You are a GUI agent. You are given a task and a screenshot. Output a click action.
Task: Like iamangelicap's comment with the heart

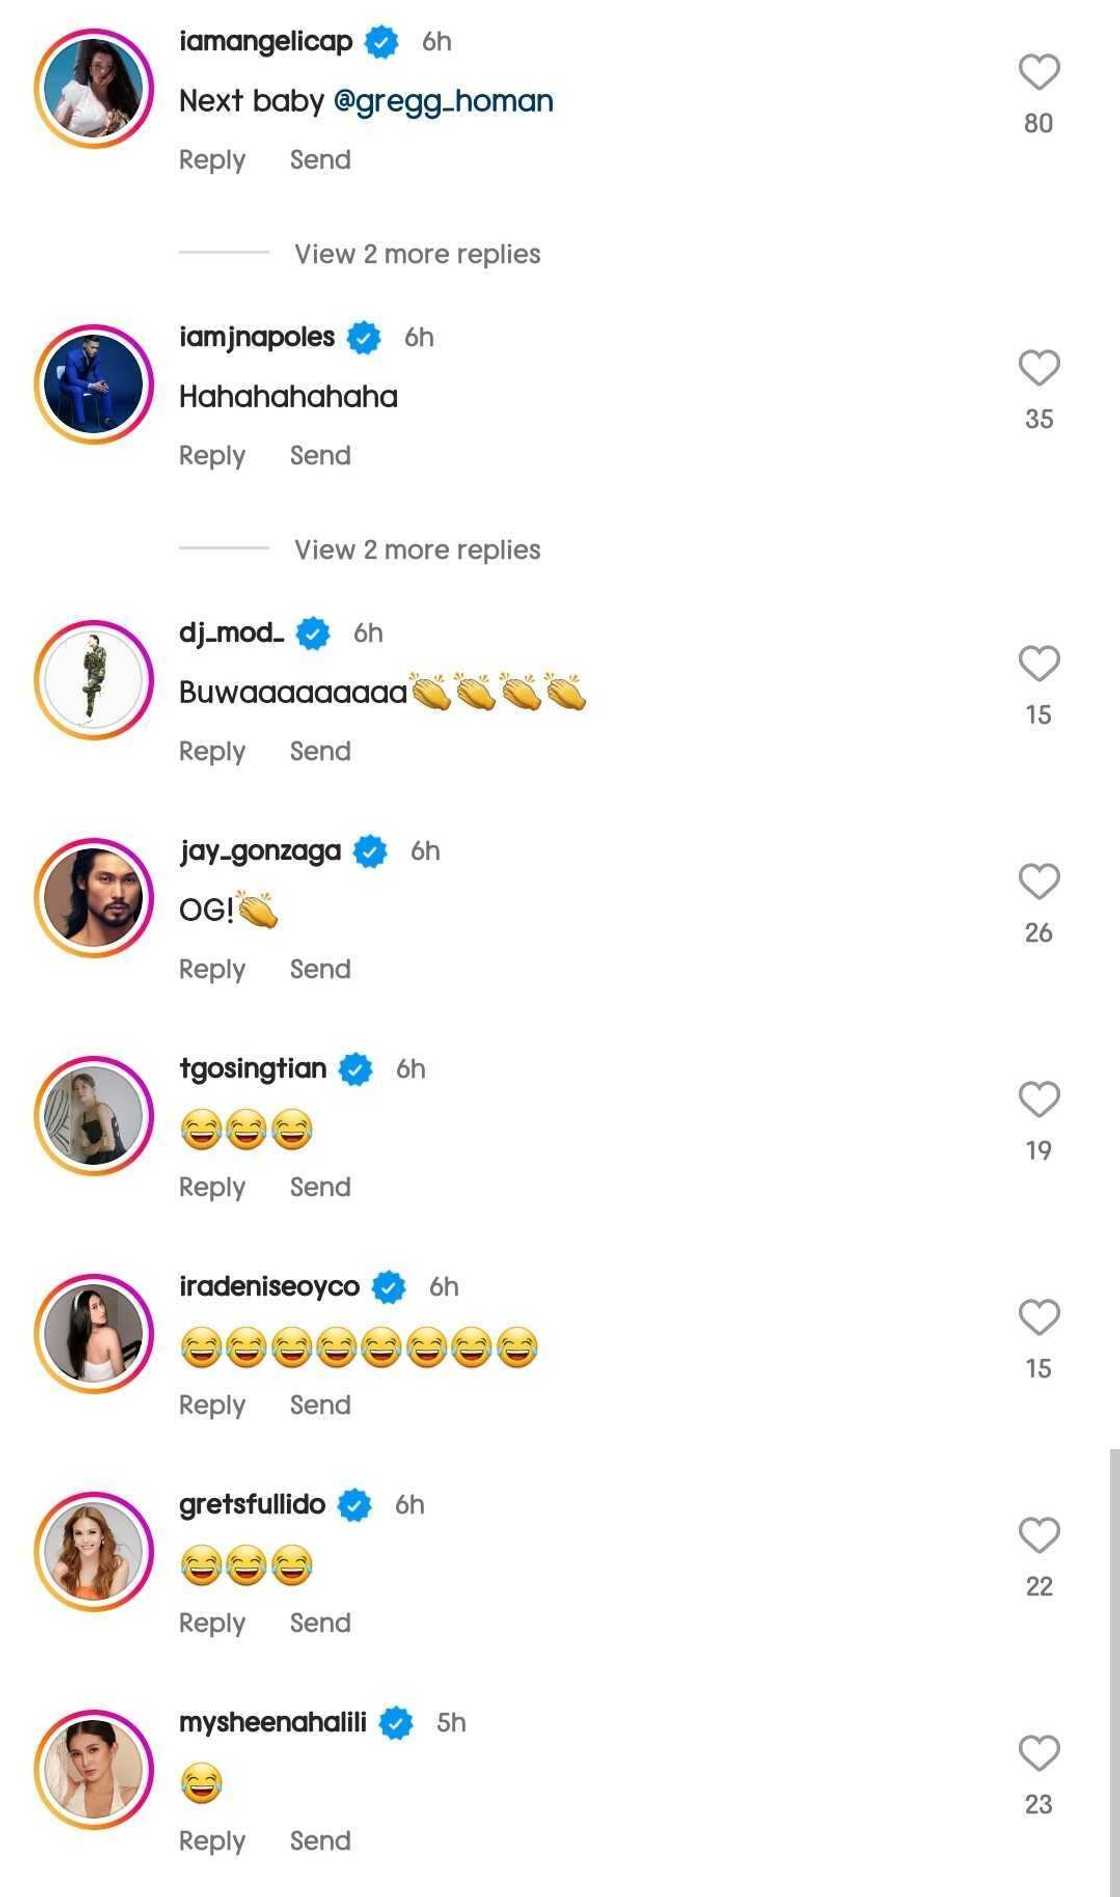pyautogui.click(x=1039, y=72)
